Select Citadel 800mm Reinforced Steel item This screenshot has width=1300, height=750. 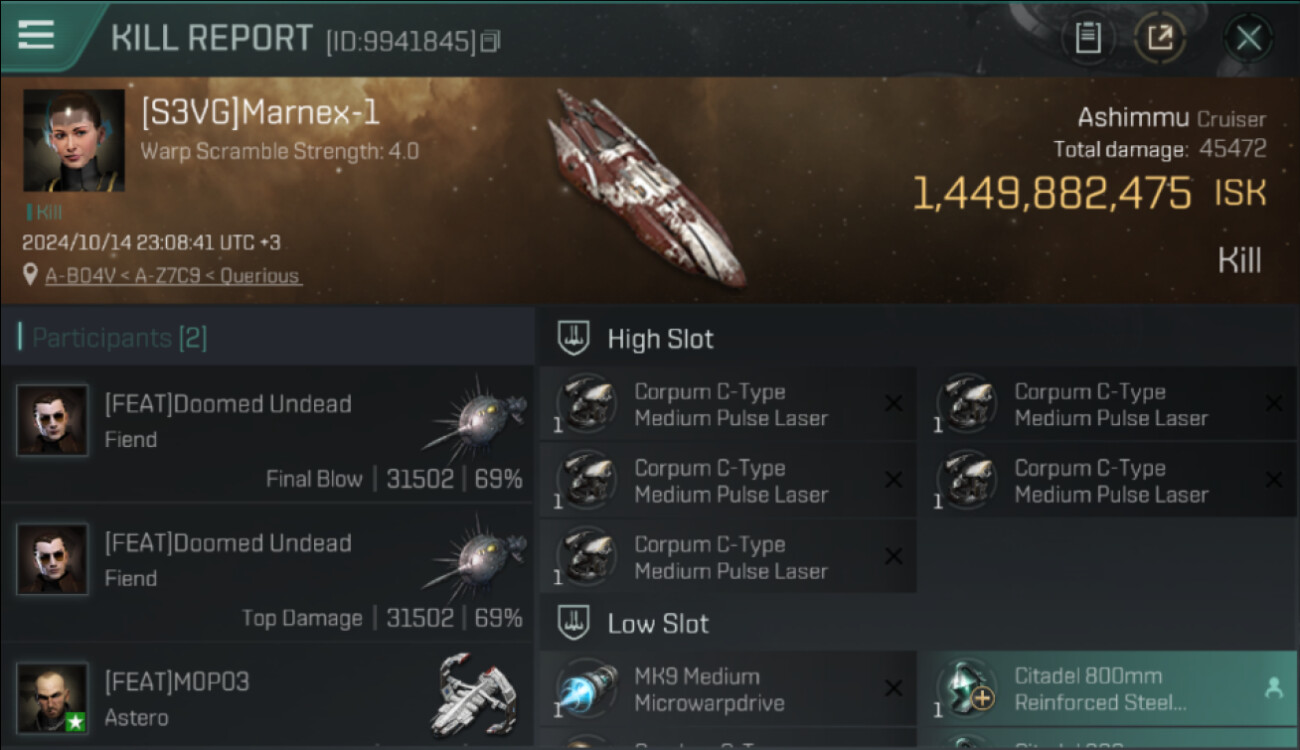1108,689
